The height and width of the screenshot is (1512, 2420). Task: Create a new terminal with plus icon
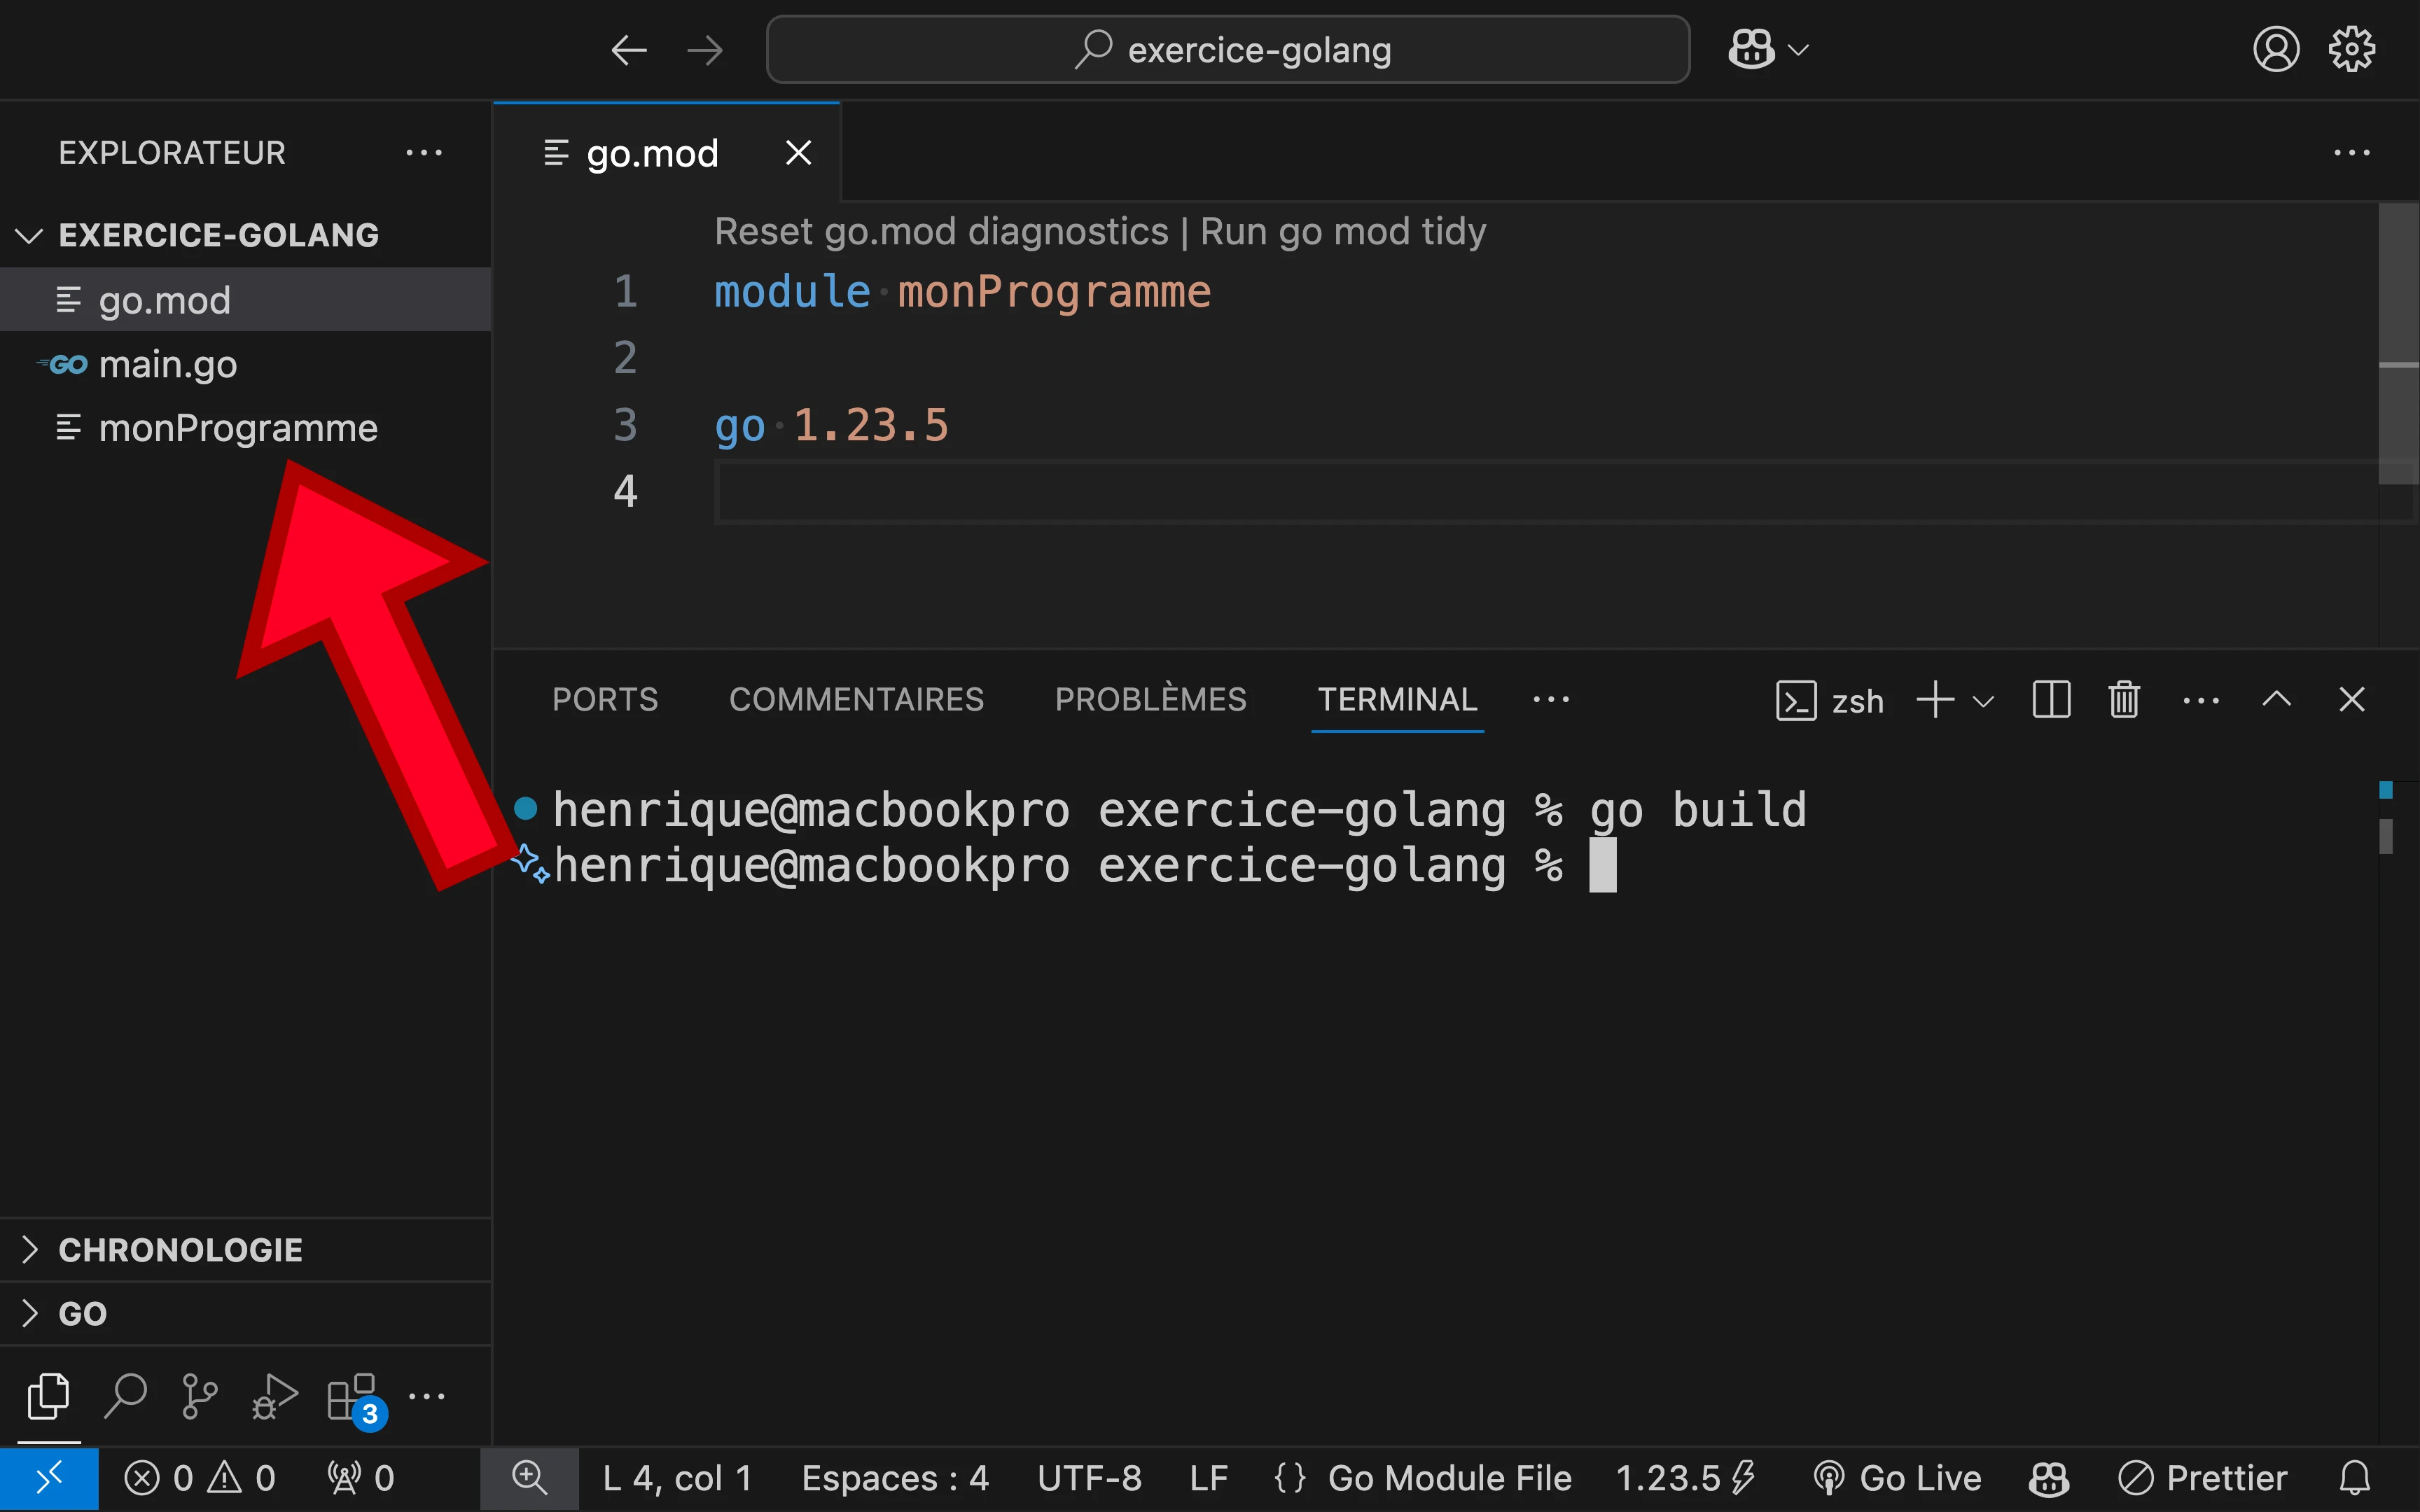coord(1934,699)
